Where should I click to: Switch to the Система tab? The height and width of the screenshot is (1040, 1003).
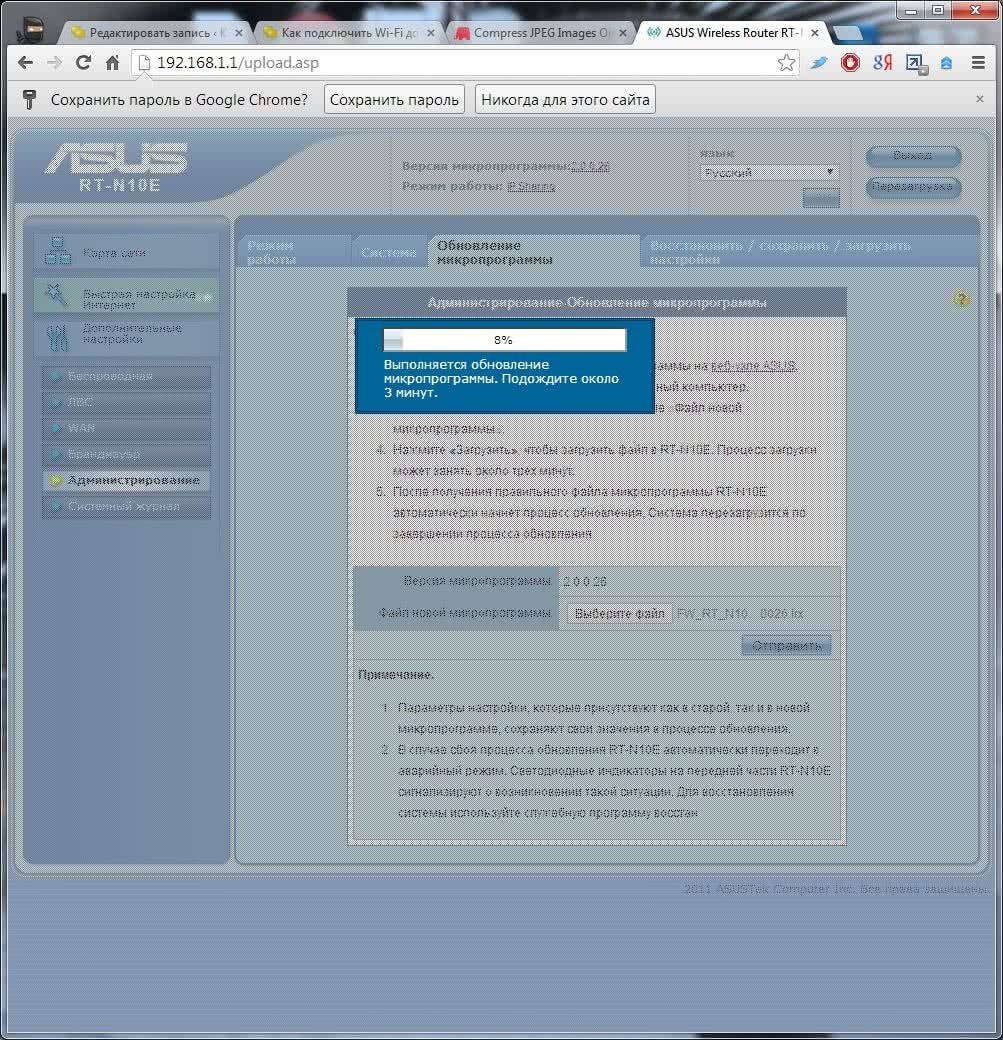(x=388, y=252)
